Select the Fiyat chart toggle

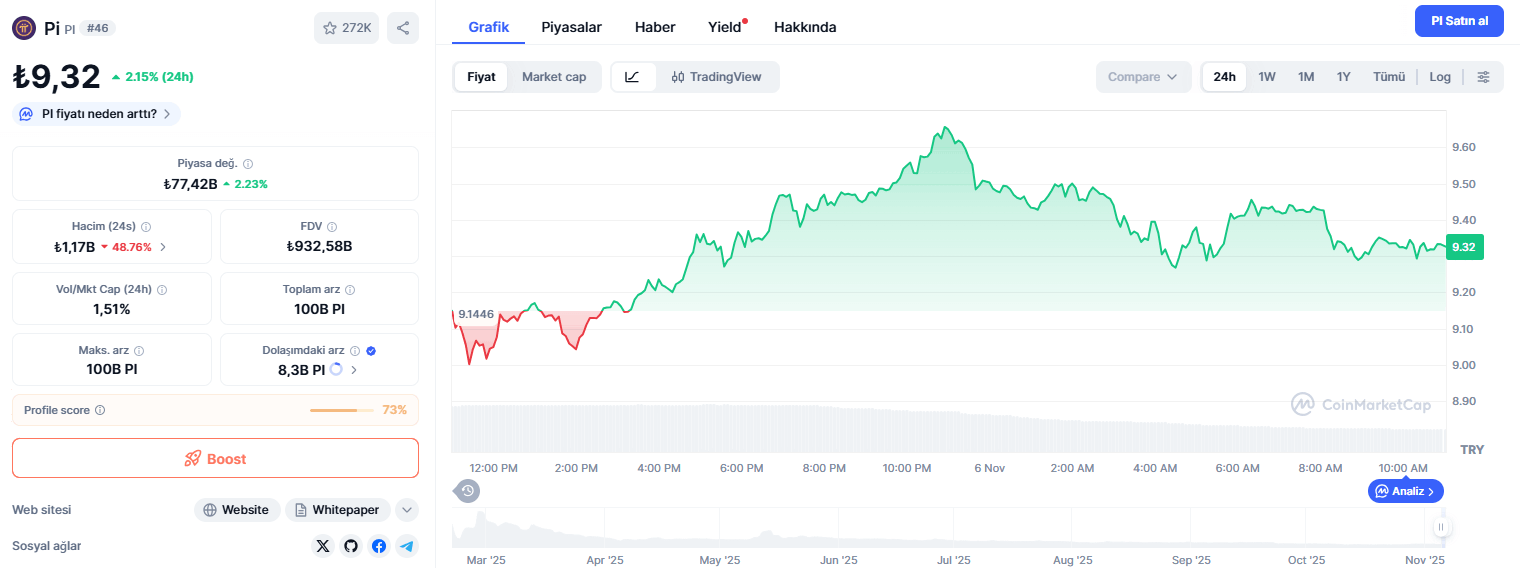[481, 77]
